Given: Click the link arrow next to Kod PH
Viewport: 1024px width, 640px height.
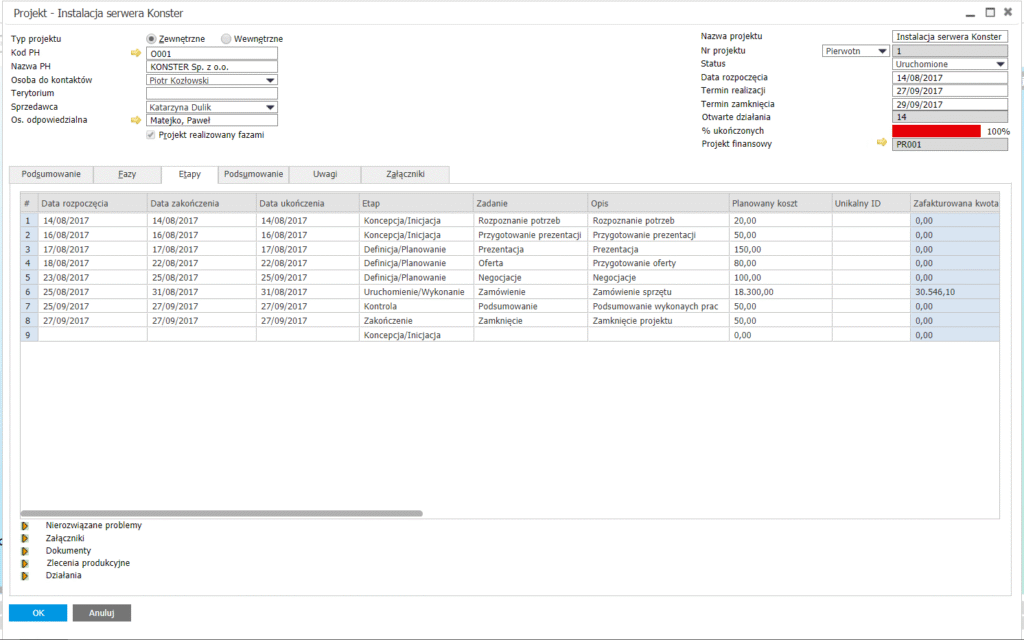Looking at the screenshot, I should 136,53.
